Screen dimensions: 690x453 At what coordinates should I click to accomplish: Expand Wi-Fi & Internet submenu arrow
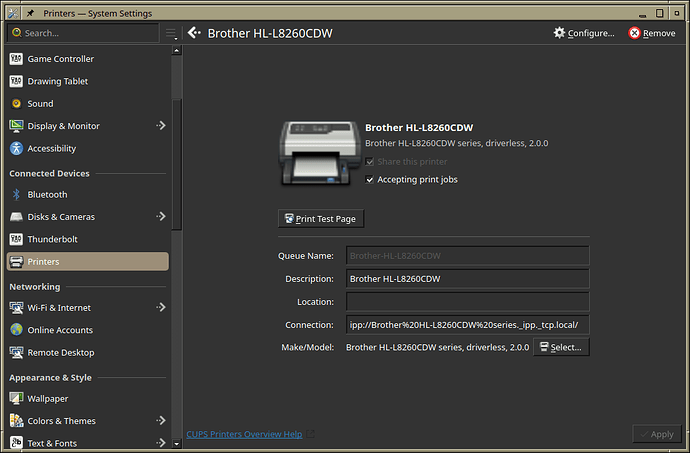161,307
